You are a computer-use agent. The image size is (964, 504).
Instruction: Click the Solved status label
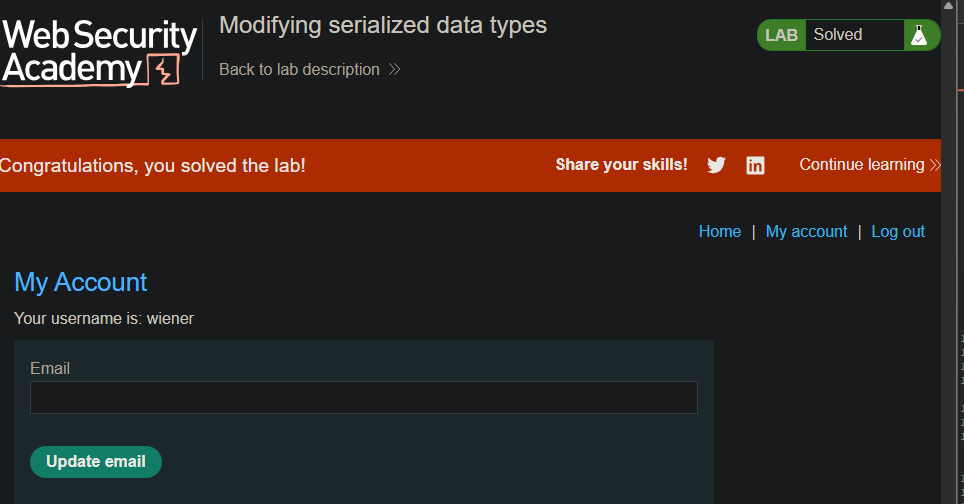837,34
